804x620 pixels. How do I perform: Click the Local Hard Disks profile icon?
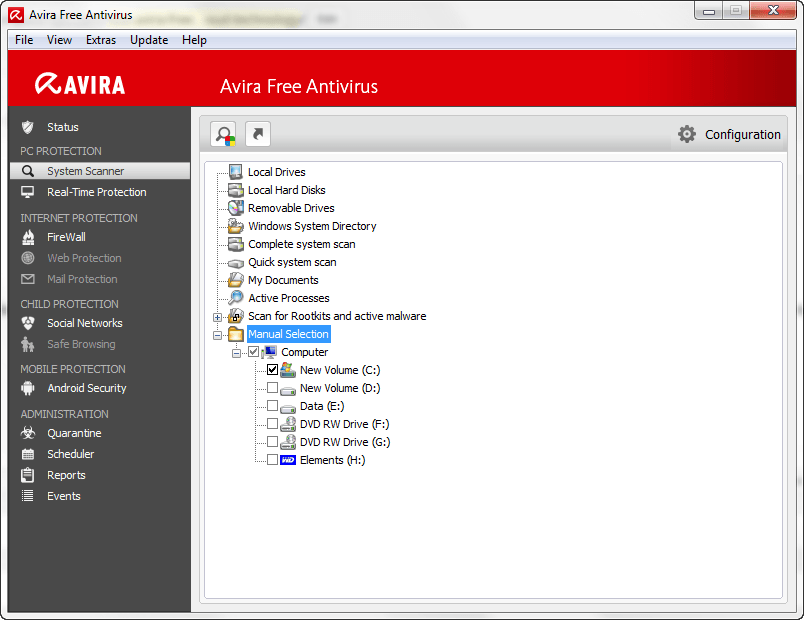pos(236,190)
